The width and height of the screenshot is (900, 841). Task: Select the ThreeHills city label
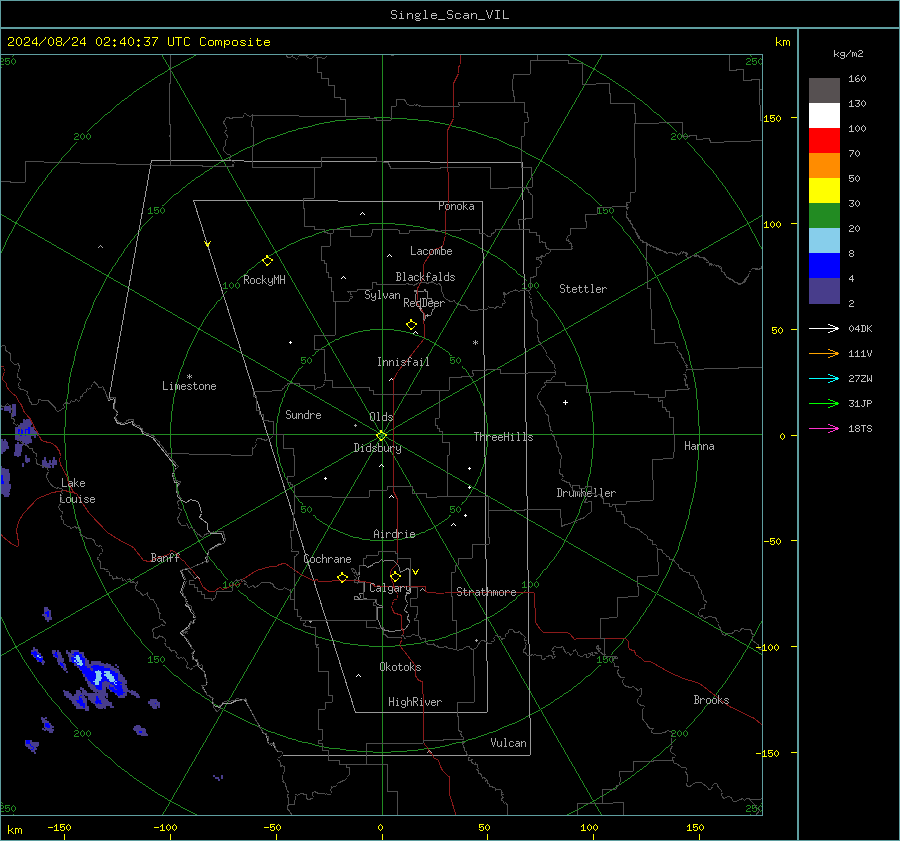[x=503, y=437]
